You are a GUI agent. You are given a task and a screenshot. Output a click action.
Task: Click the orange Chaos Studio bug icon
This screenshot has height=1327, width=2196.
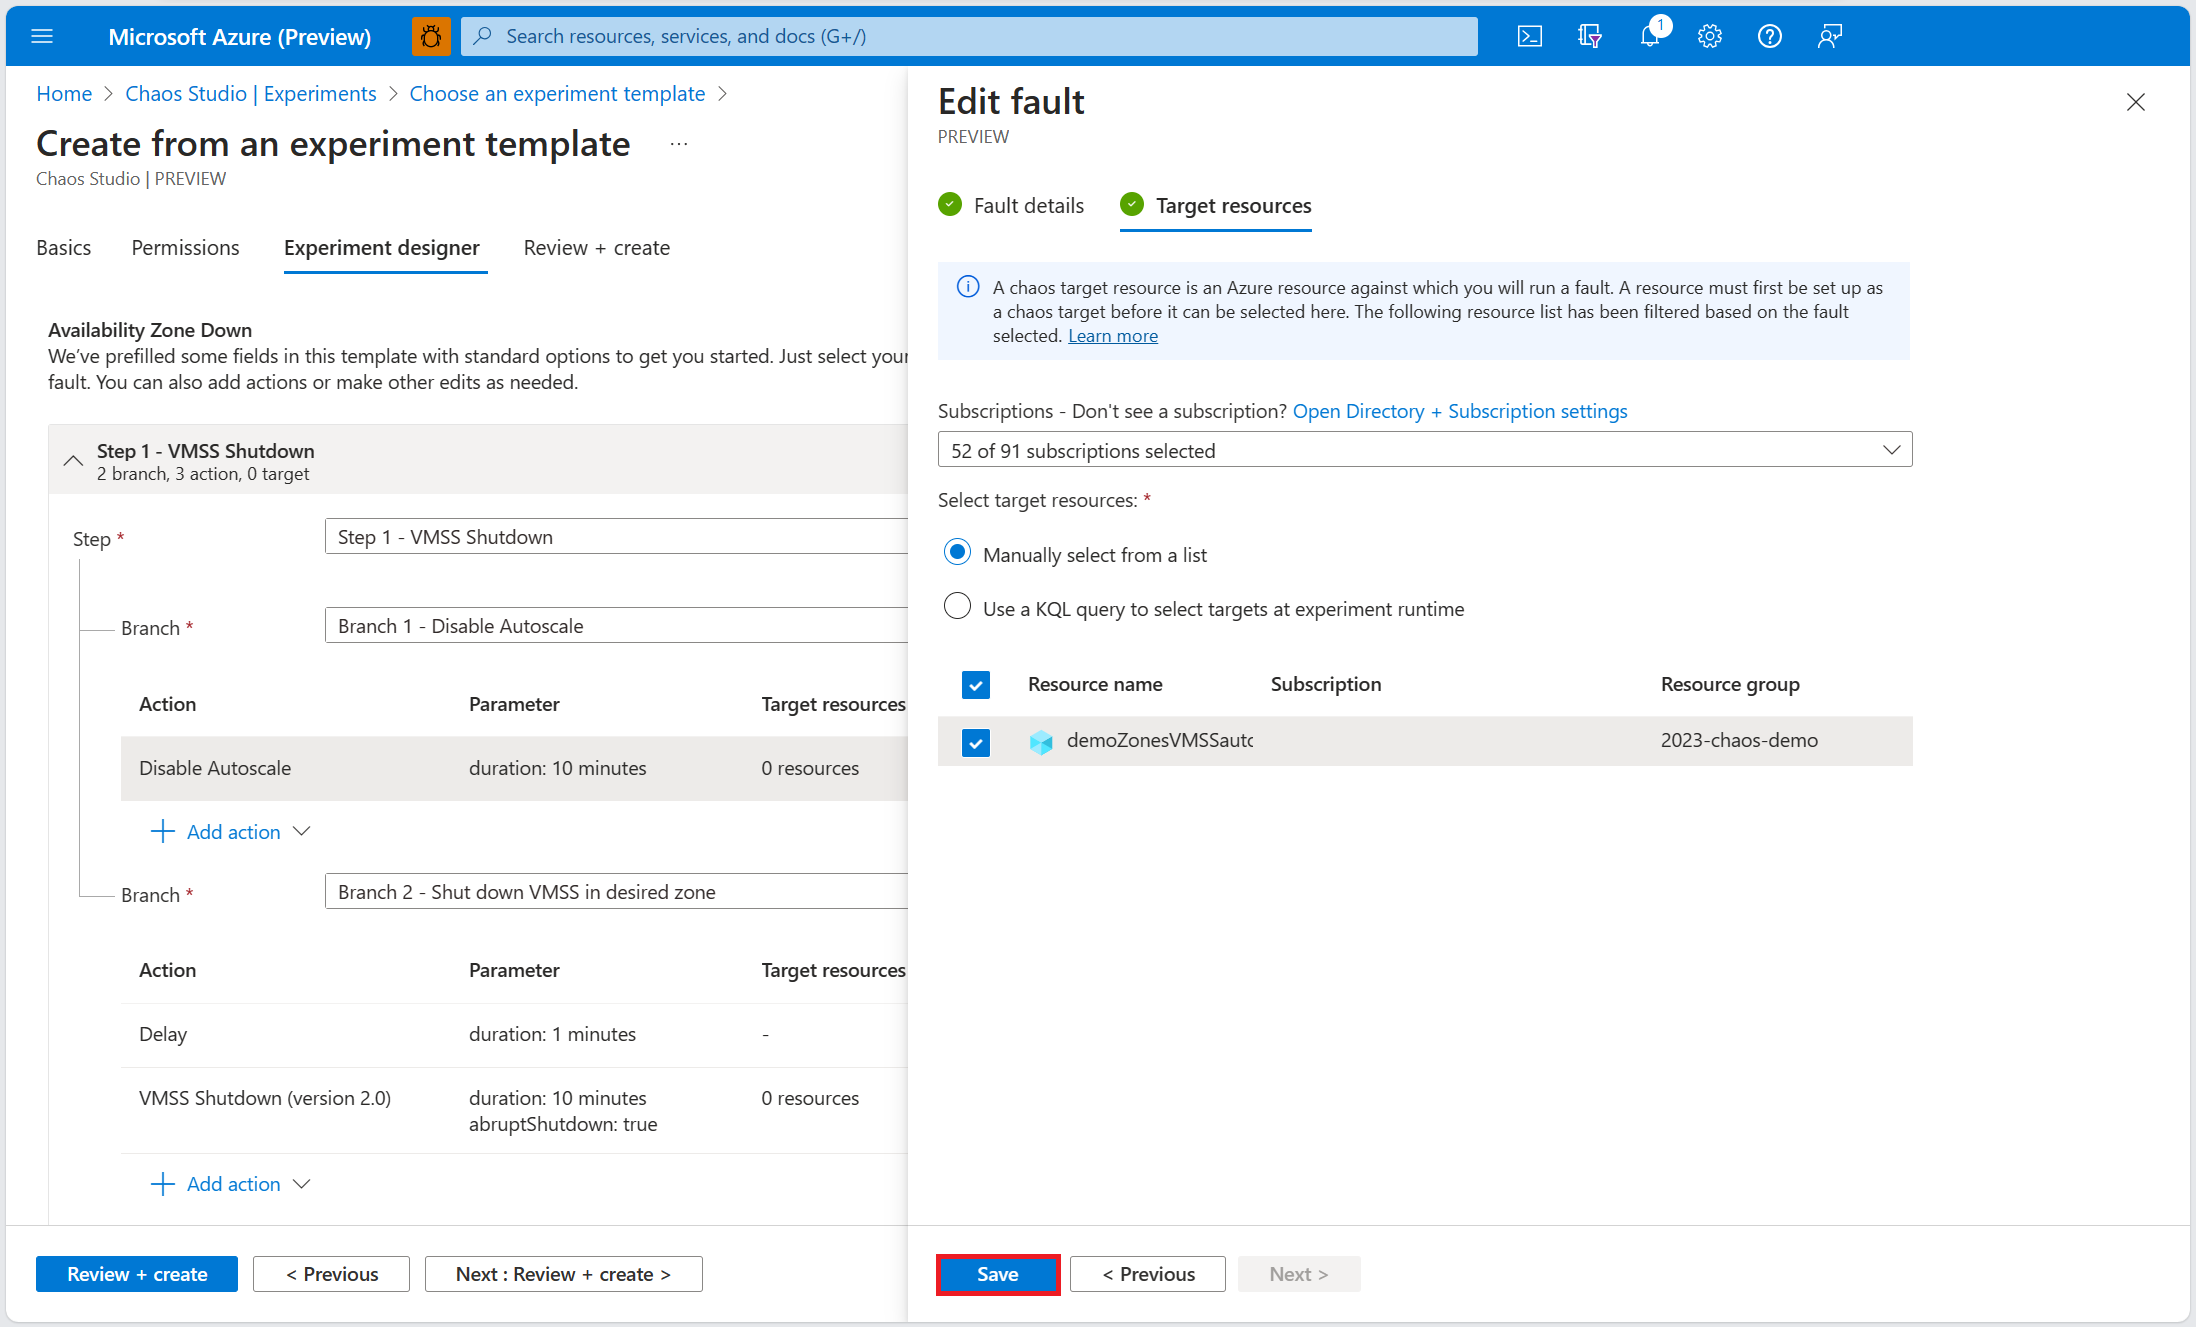(430, 35)
